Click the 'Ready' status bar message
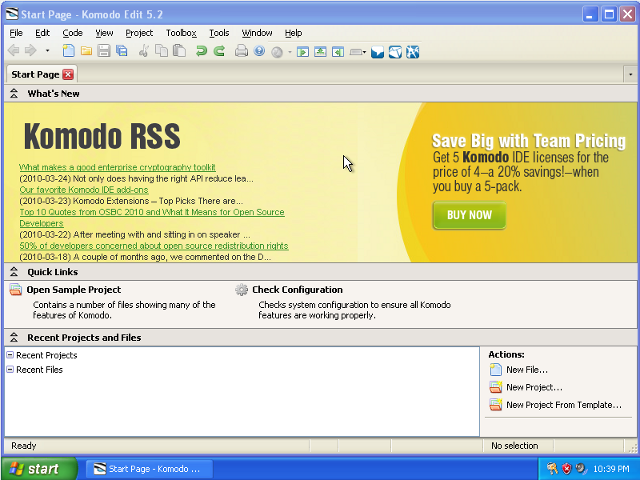The image size is (640, 480). pyautogui.click(x=24, y=446)
